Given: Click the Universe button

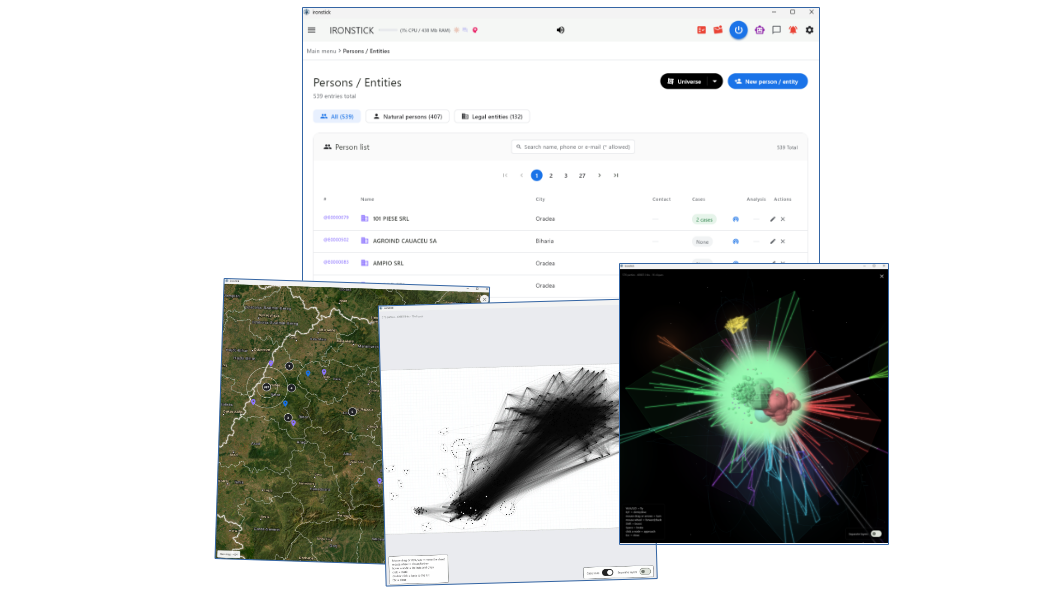Looking at the screenshot, I should point(685,82).
